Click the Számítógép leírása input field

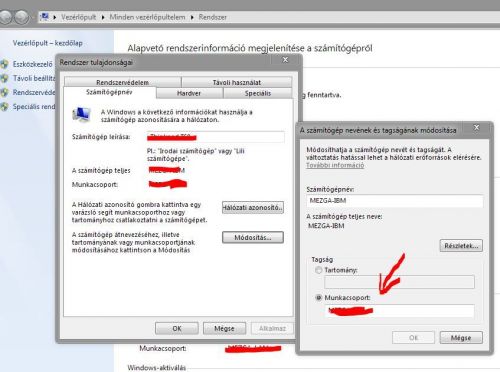[x=216, y=137]
